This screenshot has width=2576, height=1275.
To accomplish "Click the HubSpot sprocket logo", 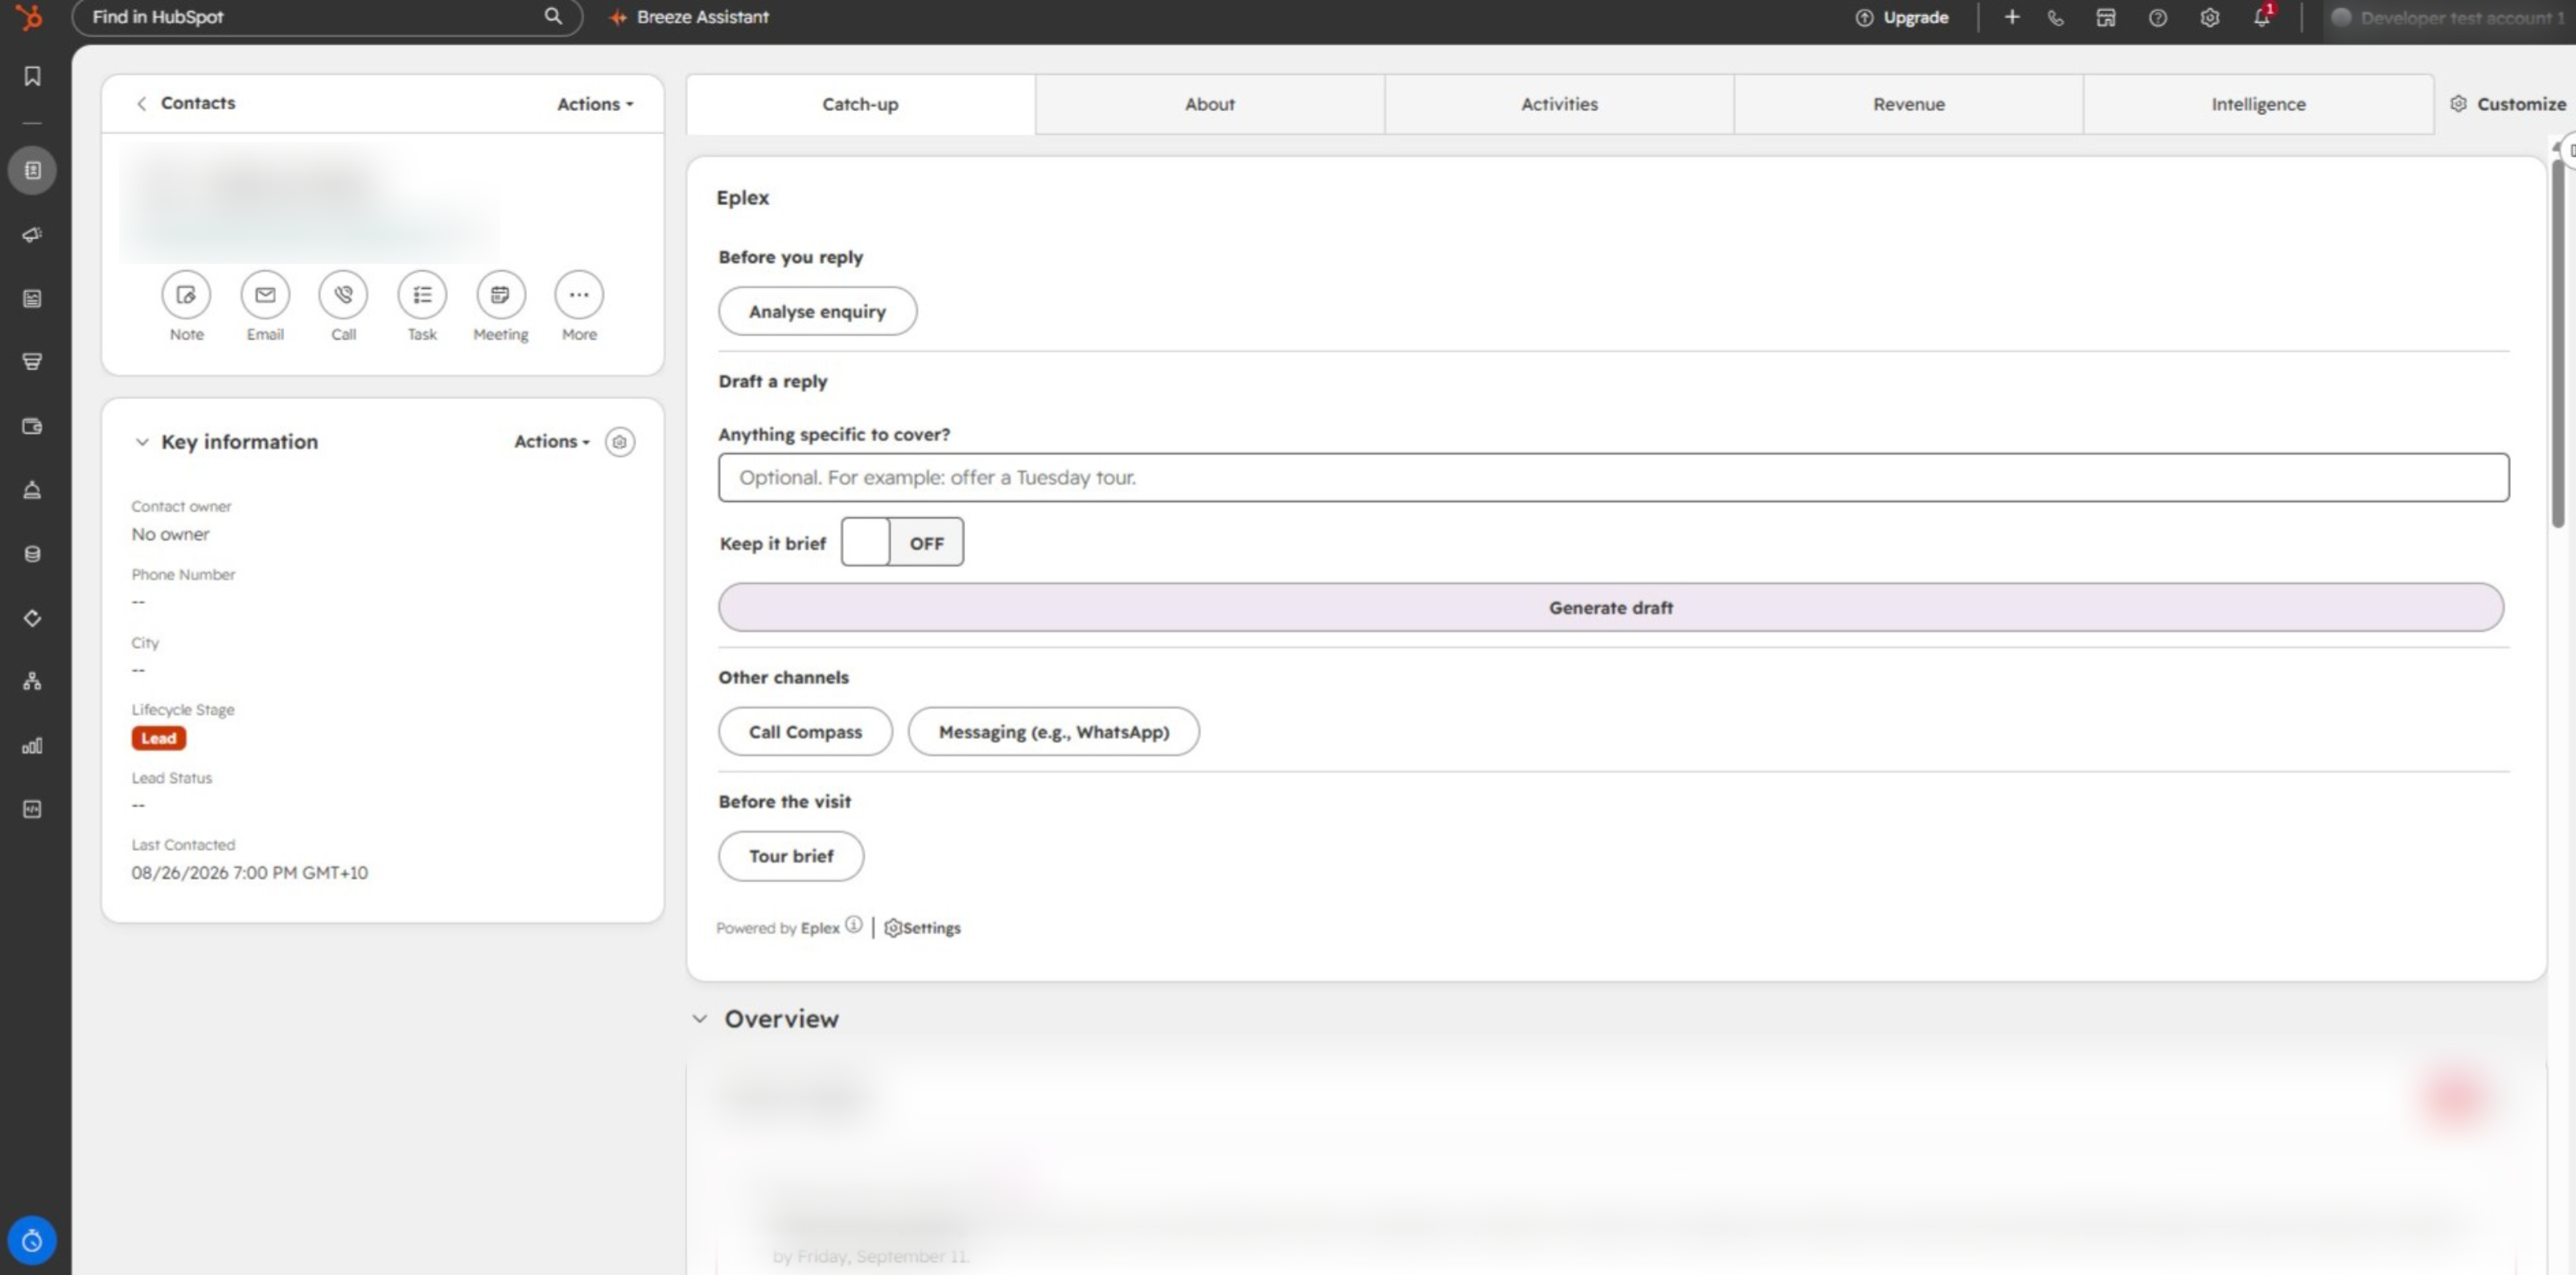I will [x=30, y=16].
